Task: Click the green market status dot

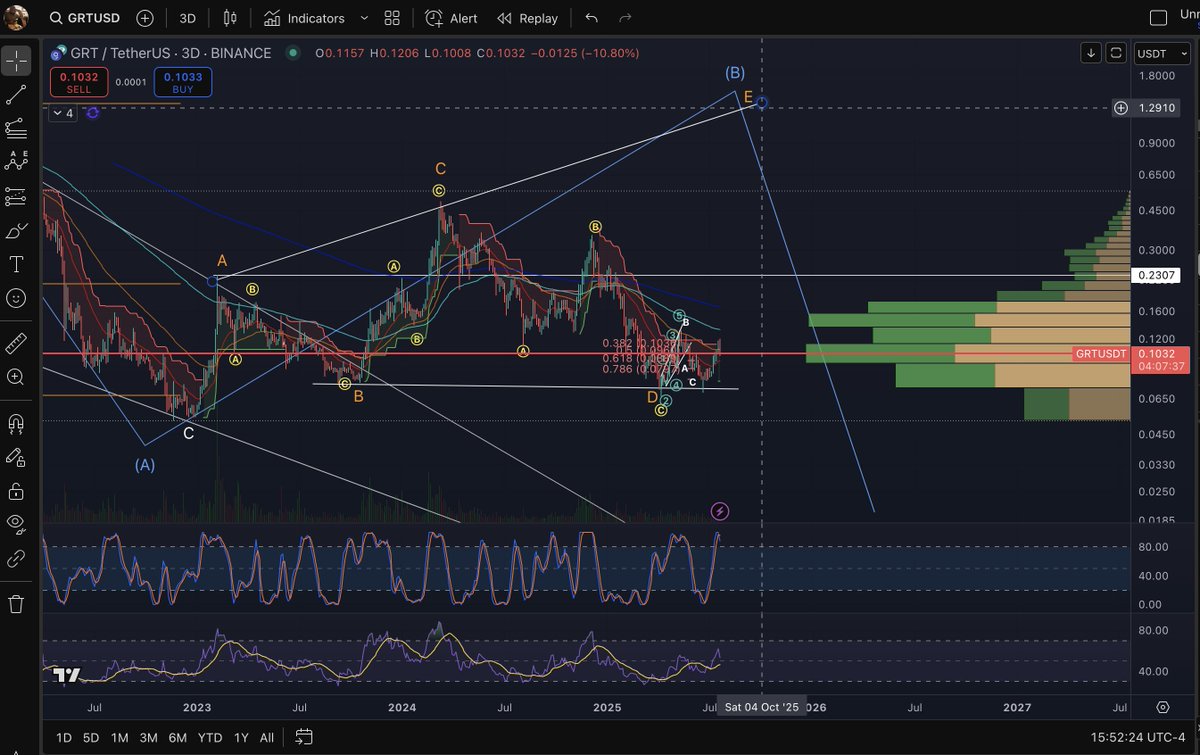Action: pyautogui.click(x=292, y=53)
